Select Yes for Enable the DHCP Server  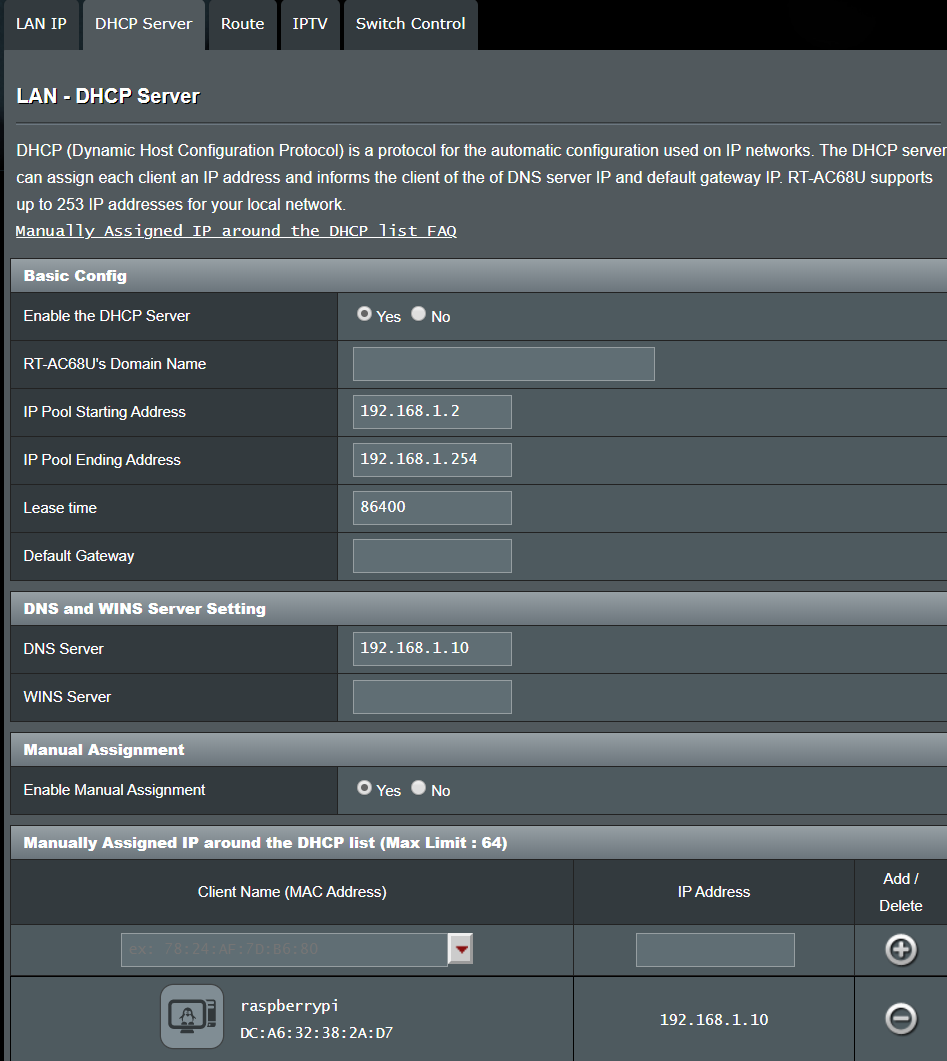point(365,314)
